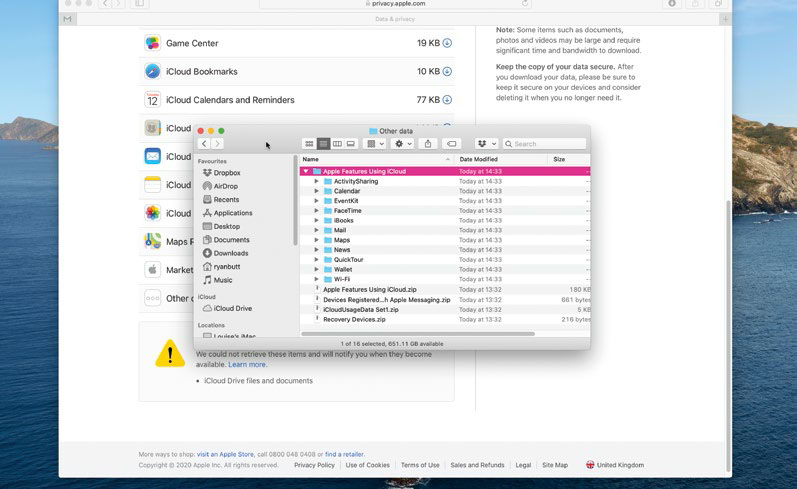The image size is (797, 489).
Task: Switch Finder to list view
Action: coord(323,144)
